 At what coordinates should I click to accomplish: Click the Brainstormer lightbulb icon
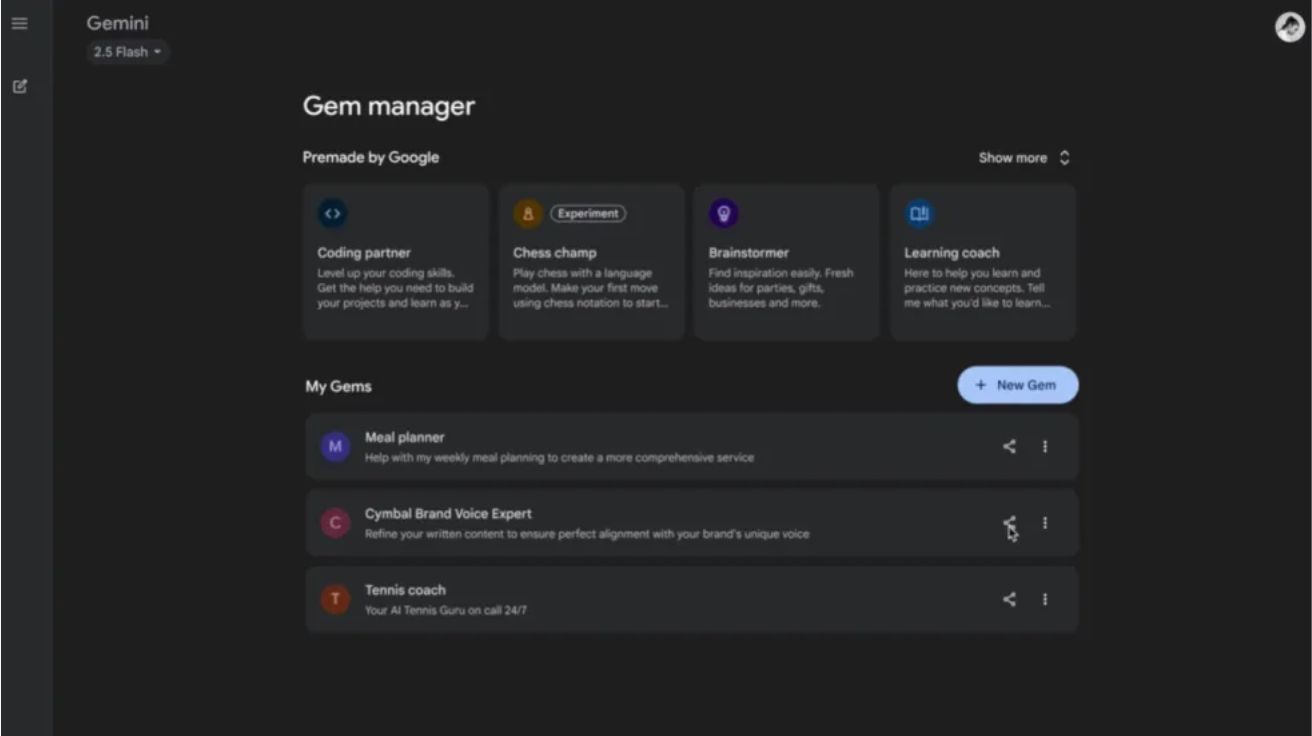(x=724, y=213)
